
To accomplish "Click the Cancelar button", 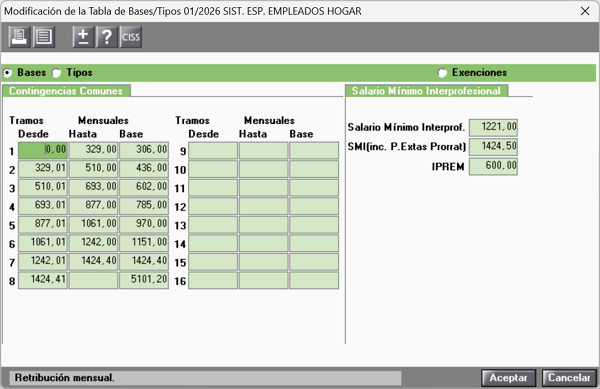I will pos(569,378).
